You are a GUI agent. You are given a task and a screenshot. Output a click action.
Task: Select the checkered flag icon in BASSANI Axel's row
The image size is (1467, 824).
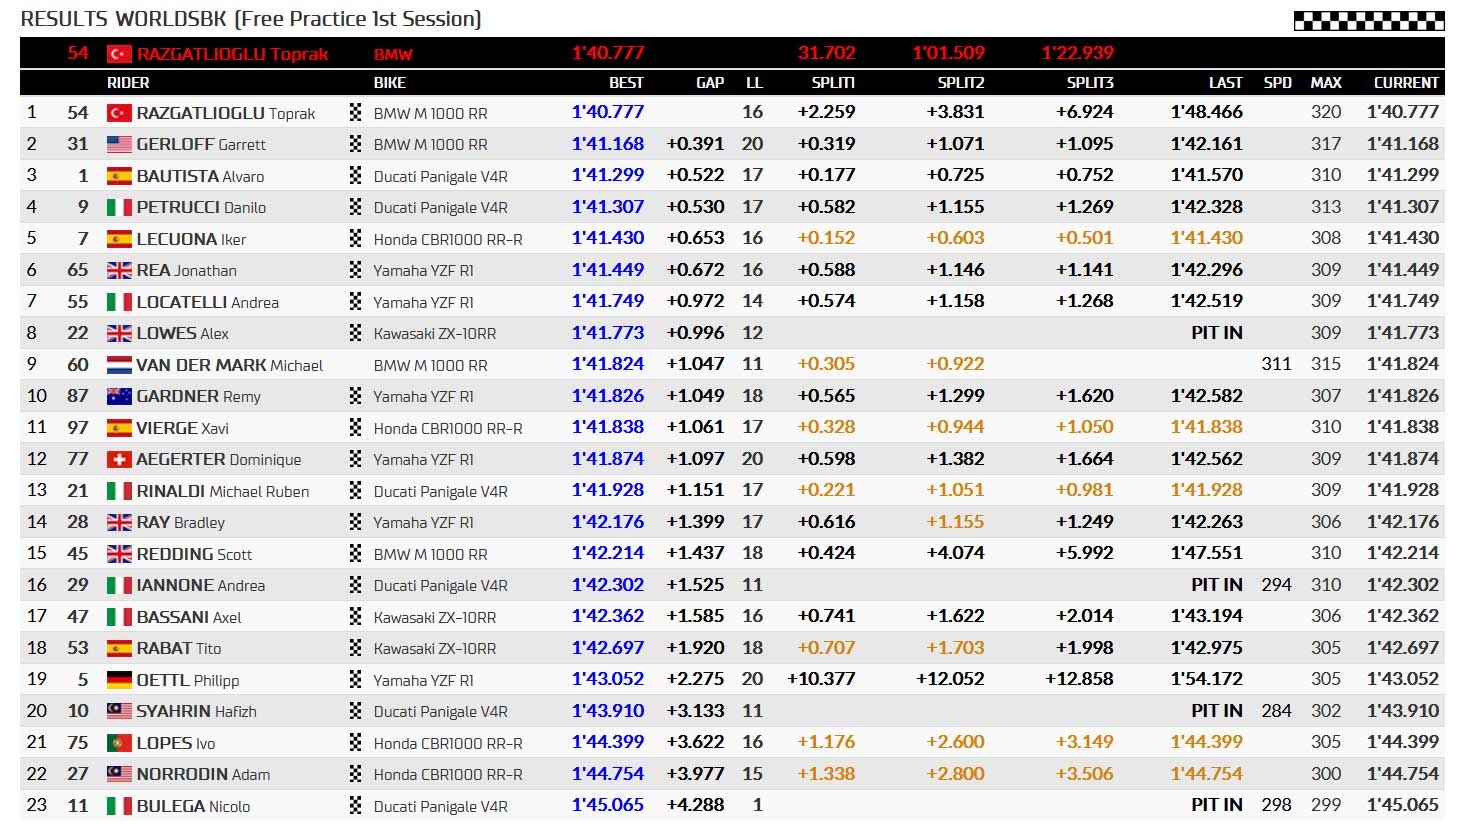pyautogui.click(x=355, y=617)
